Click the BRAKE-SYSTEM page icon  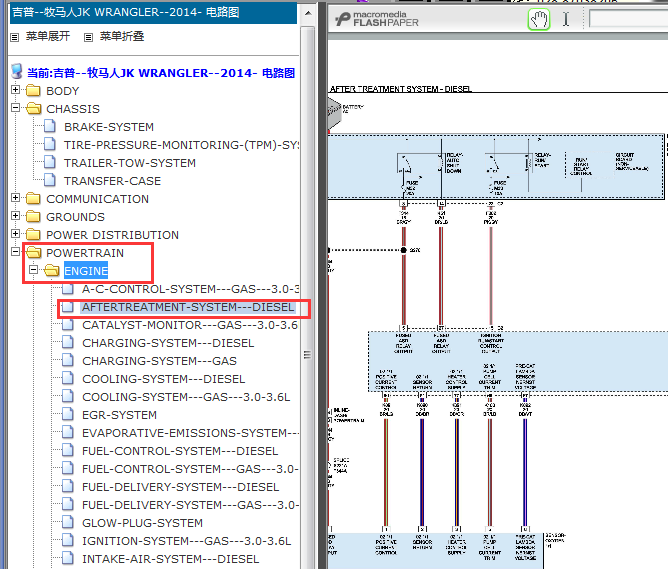(50, 126)
